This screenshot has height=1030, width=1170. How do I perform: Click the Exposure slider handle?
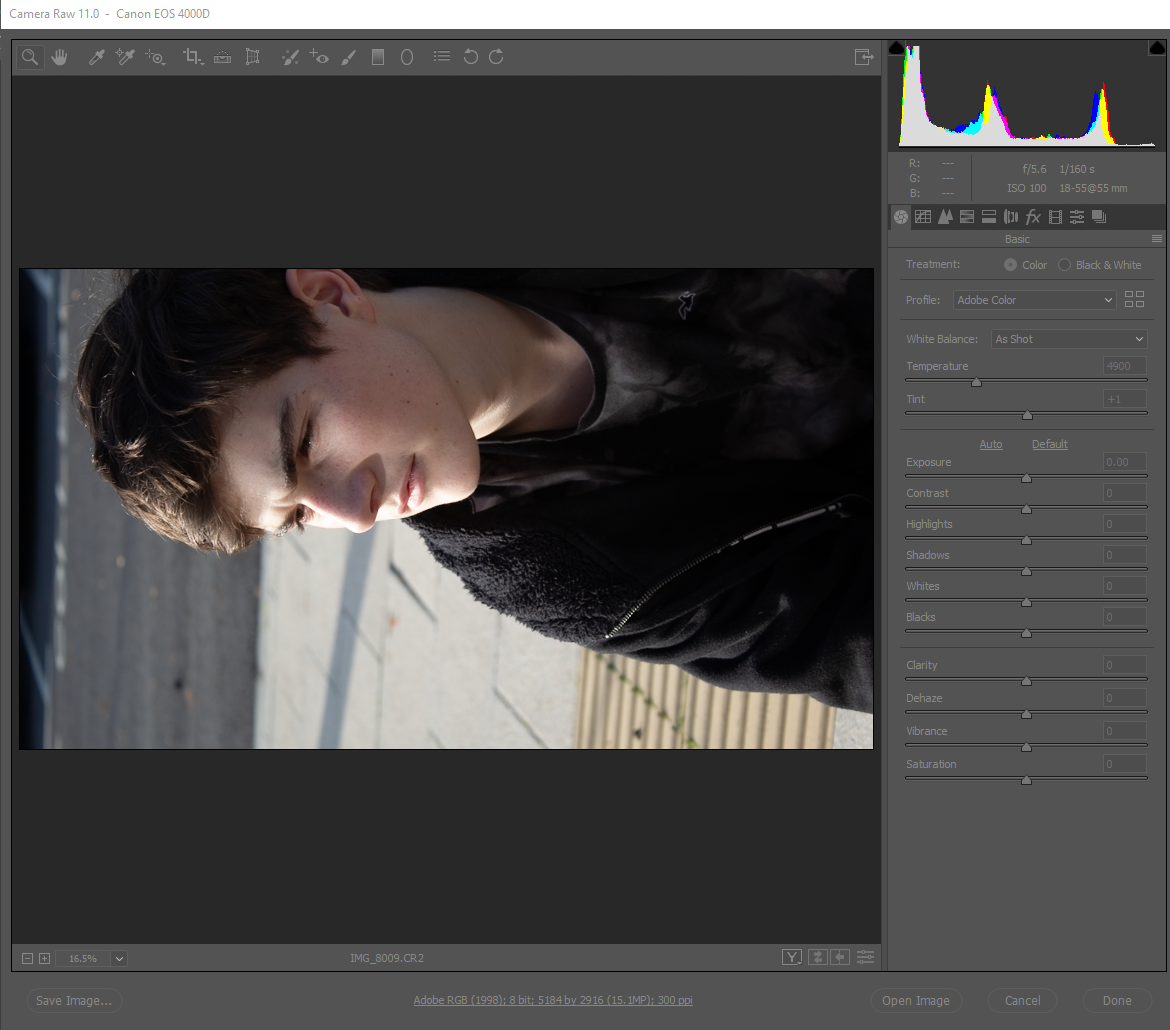1026,478
